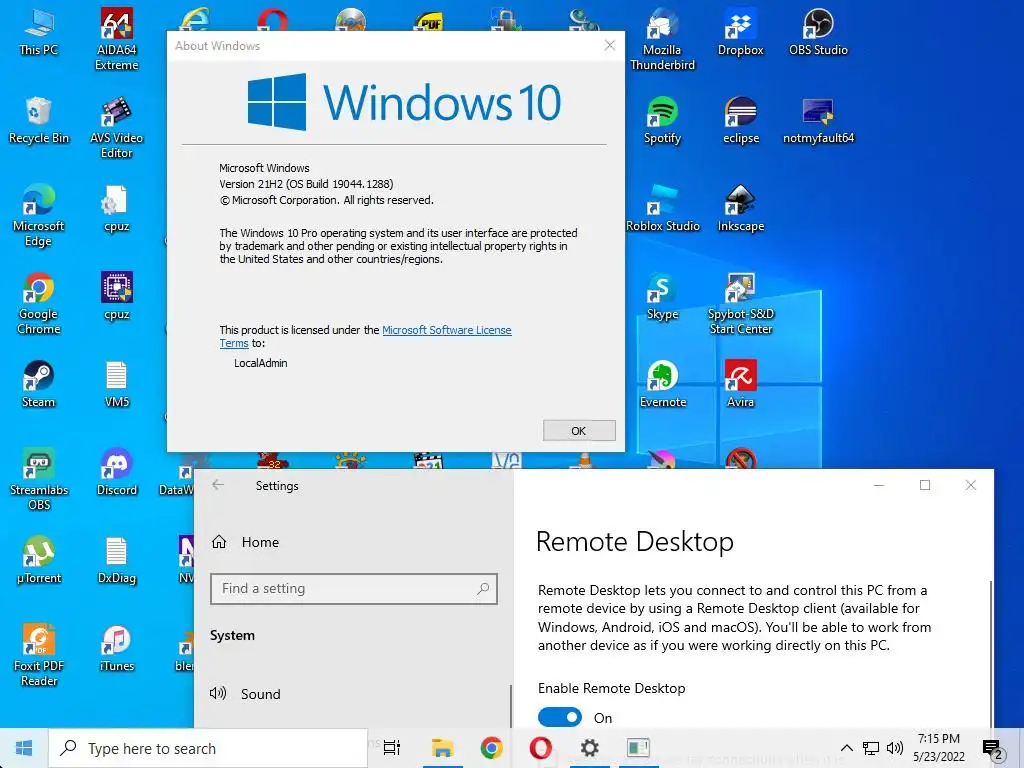Open Opera from the taskbar
This screenshot has height=768, width=1024.
click(x=540, y=748)
